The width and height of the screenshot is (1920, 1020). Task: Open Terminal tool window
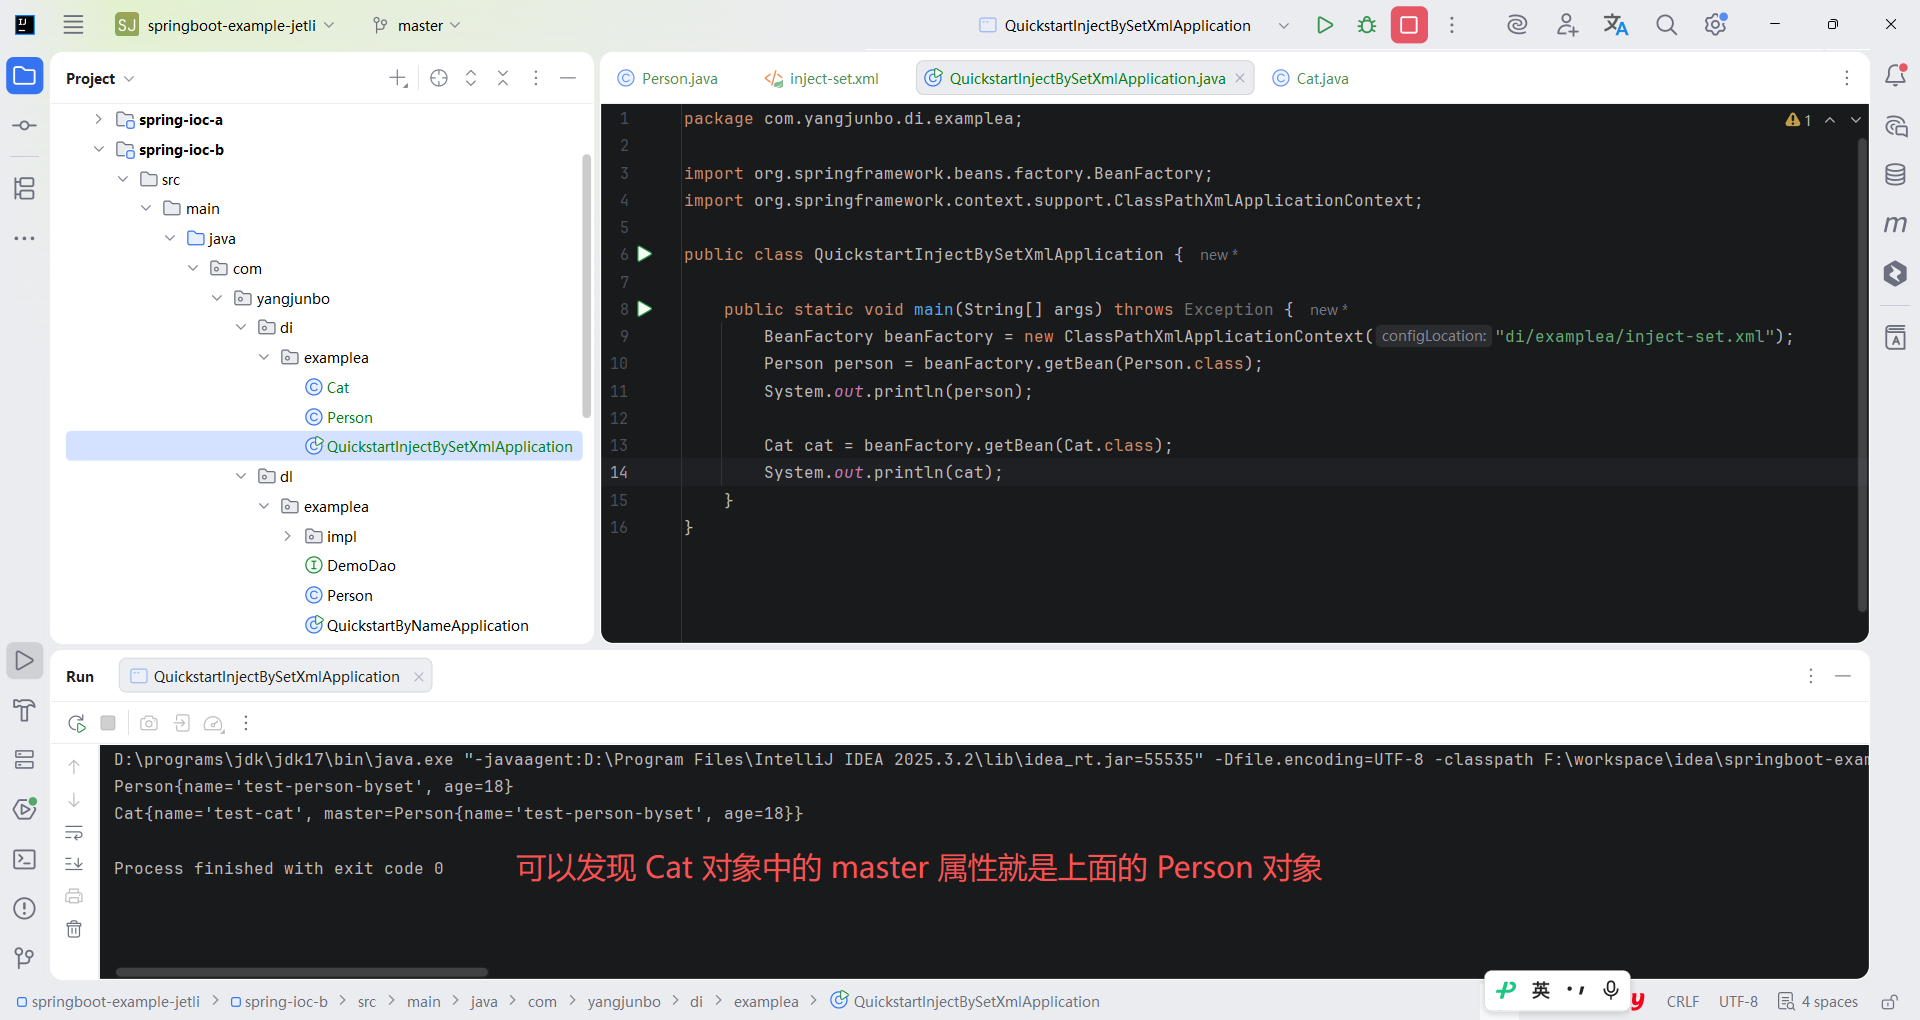click(x=25, y=859)
